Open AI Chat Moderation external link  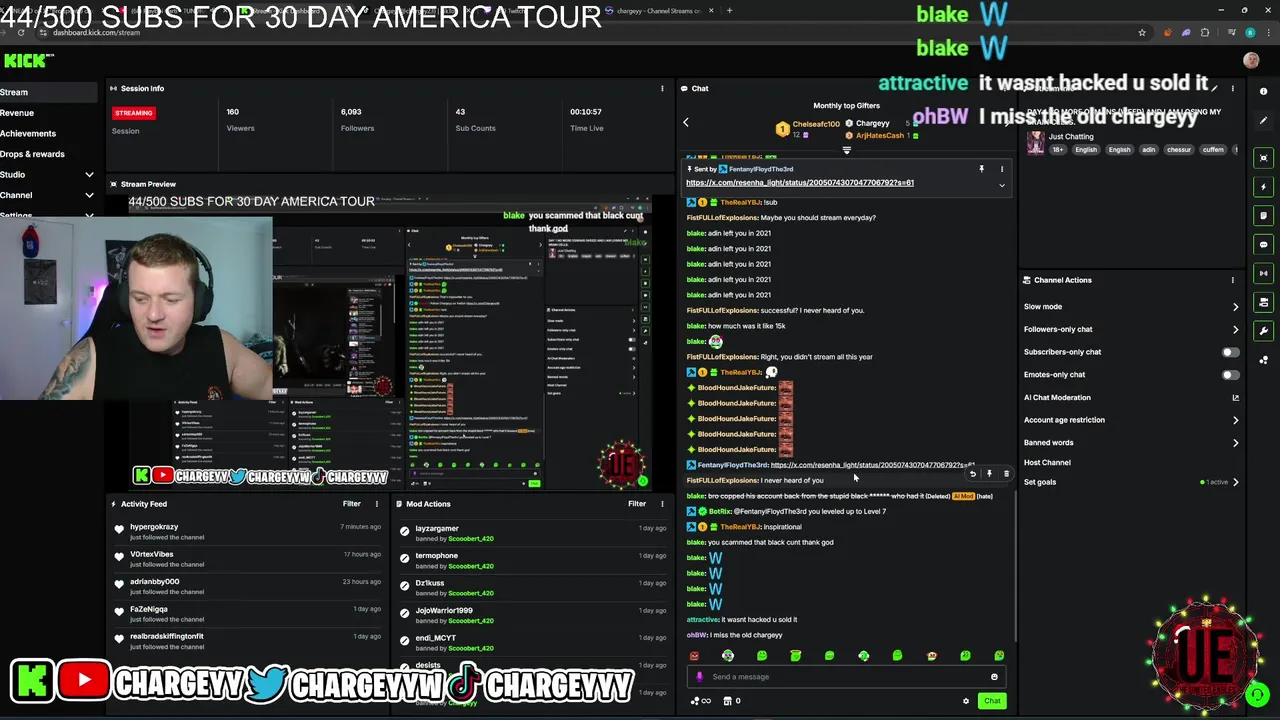coord(1235,398)
